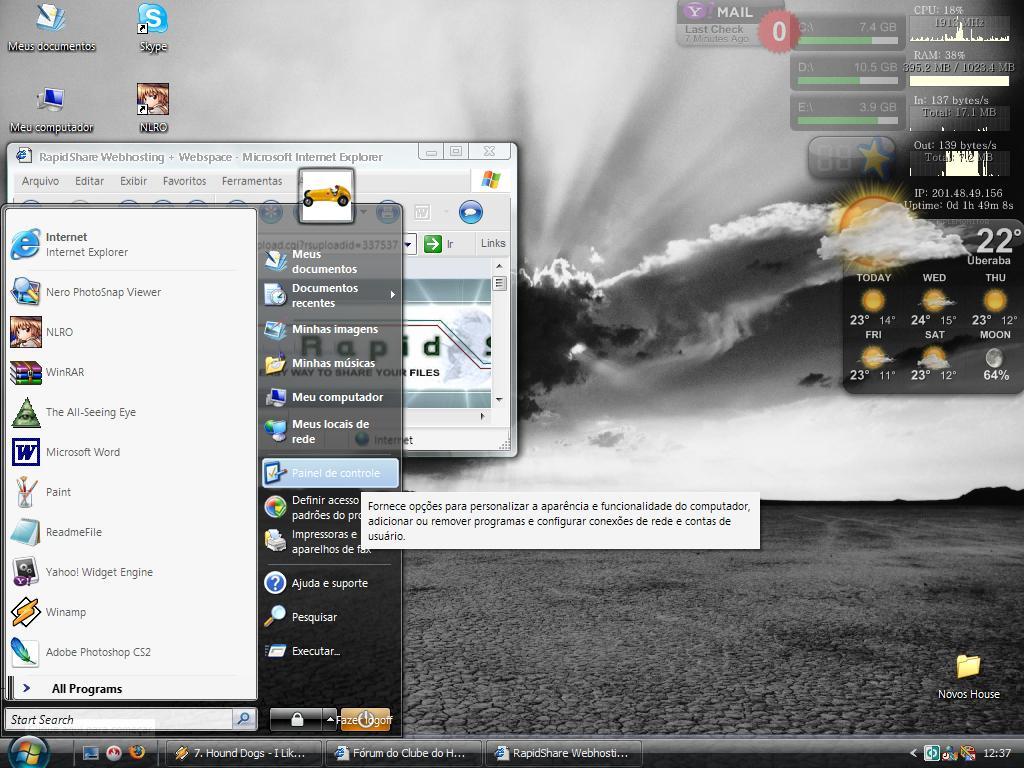Switch to the Winamp Hound Dogs taskbar button
The width and height of the screenshot is (1024, 768).
click(x=245, y=753)
